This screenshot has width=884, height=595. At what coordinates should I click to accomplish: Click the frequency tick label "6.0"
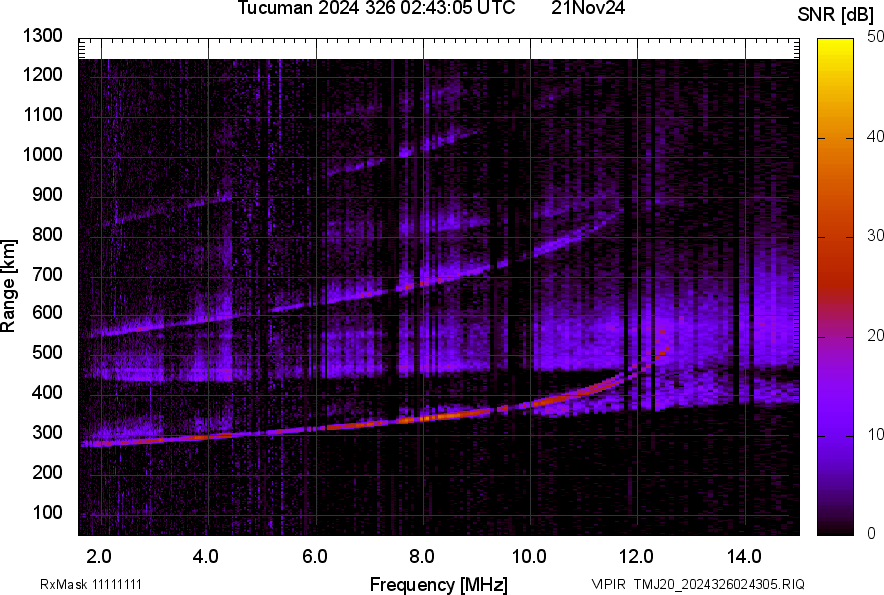315,557
